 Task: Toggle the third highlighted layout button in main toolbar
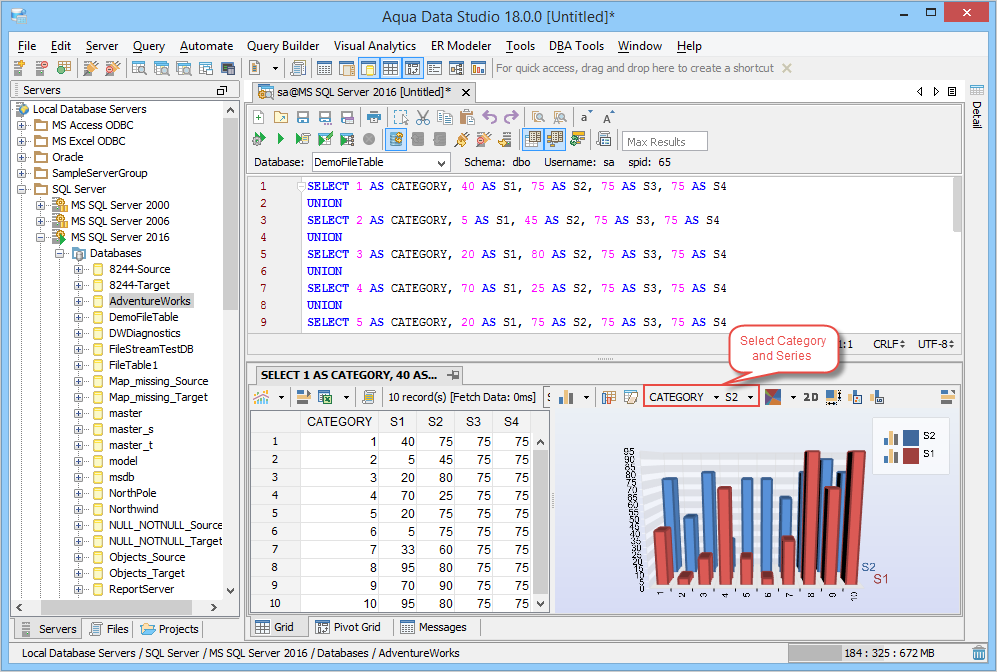coord(413,68)
